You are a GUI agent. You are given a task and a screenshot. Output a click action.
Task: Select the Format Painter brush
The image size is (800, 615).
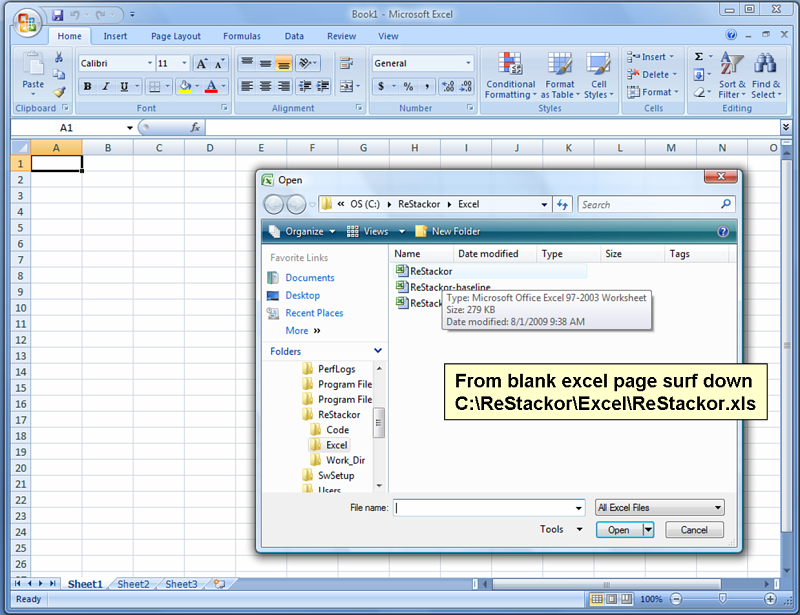point(59,92)
